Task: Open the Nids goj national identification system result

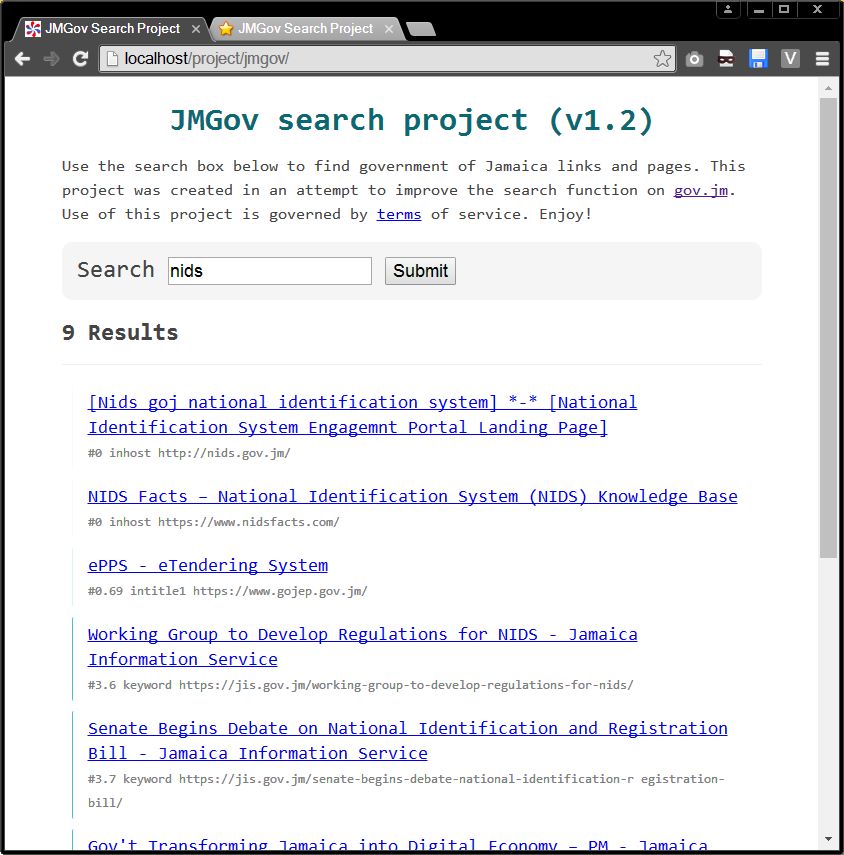Action: coord(363,415)
